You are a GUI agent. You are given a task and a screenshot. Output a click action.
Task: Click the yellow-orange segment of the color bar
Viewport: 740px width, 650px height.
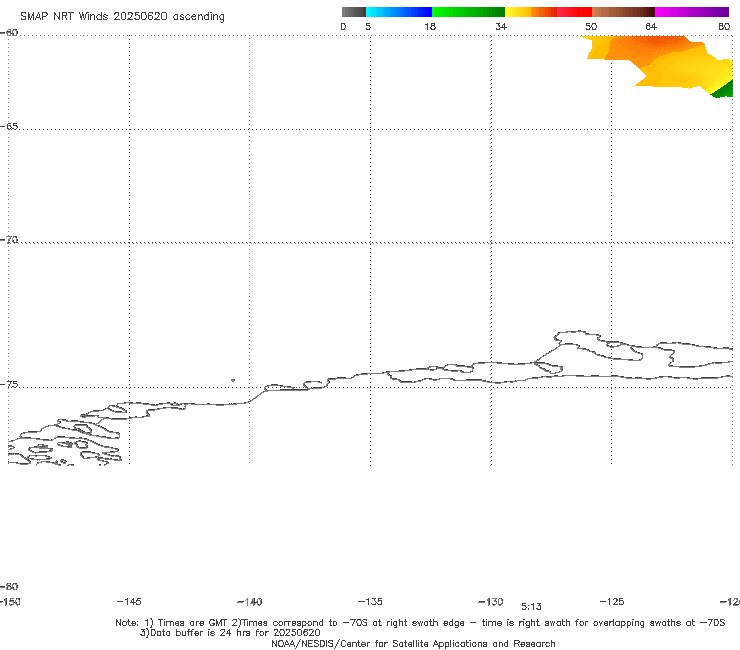tap(531, 12)
